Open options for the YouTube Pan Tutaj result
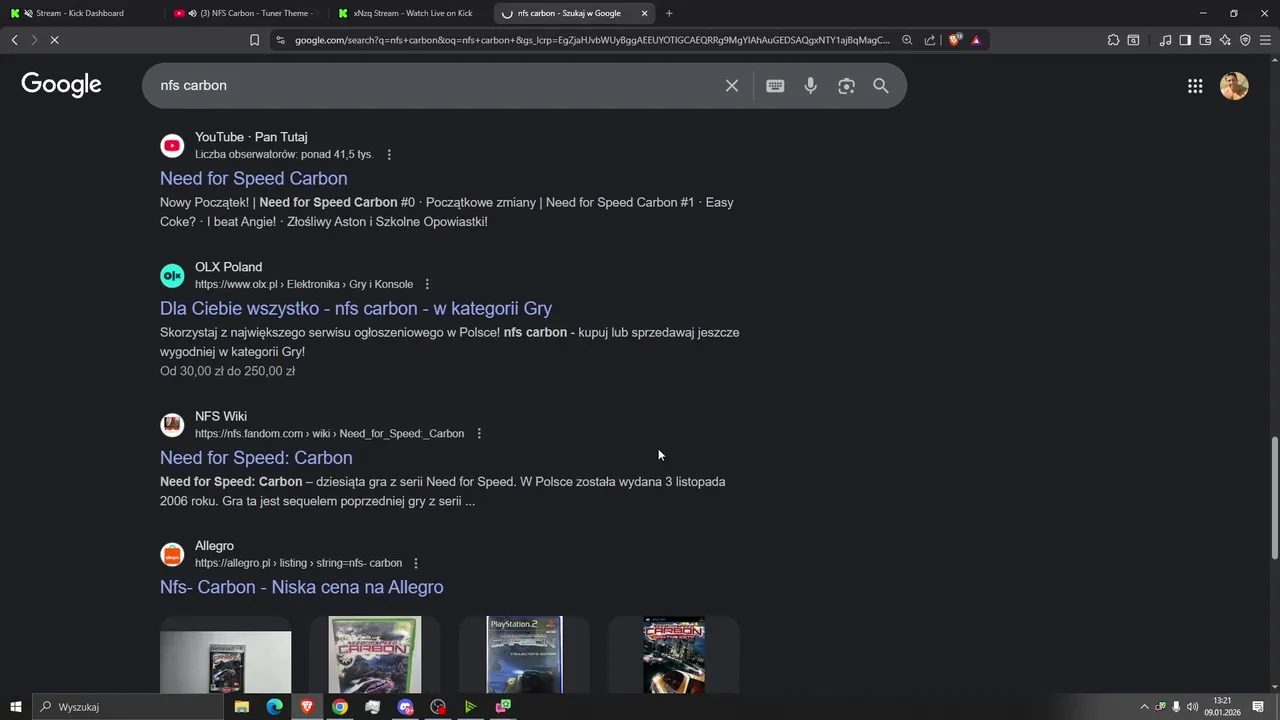This screenshot has height=720, width=1280. [x=389, y=155]
